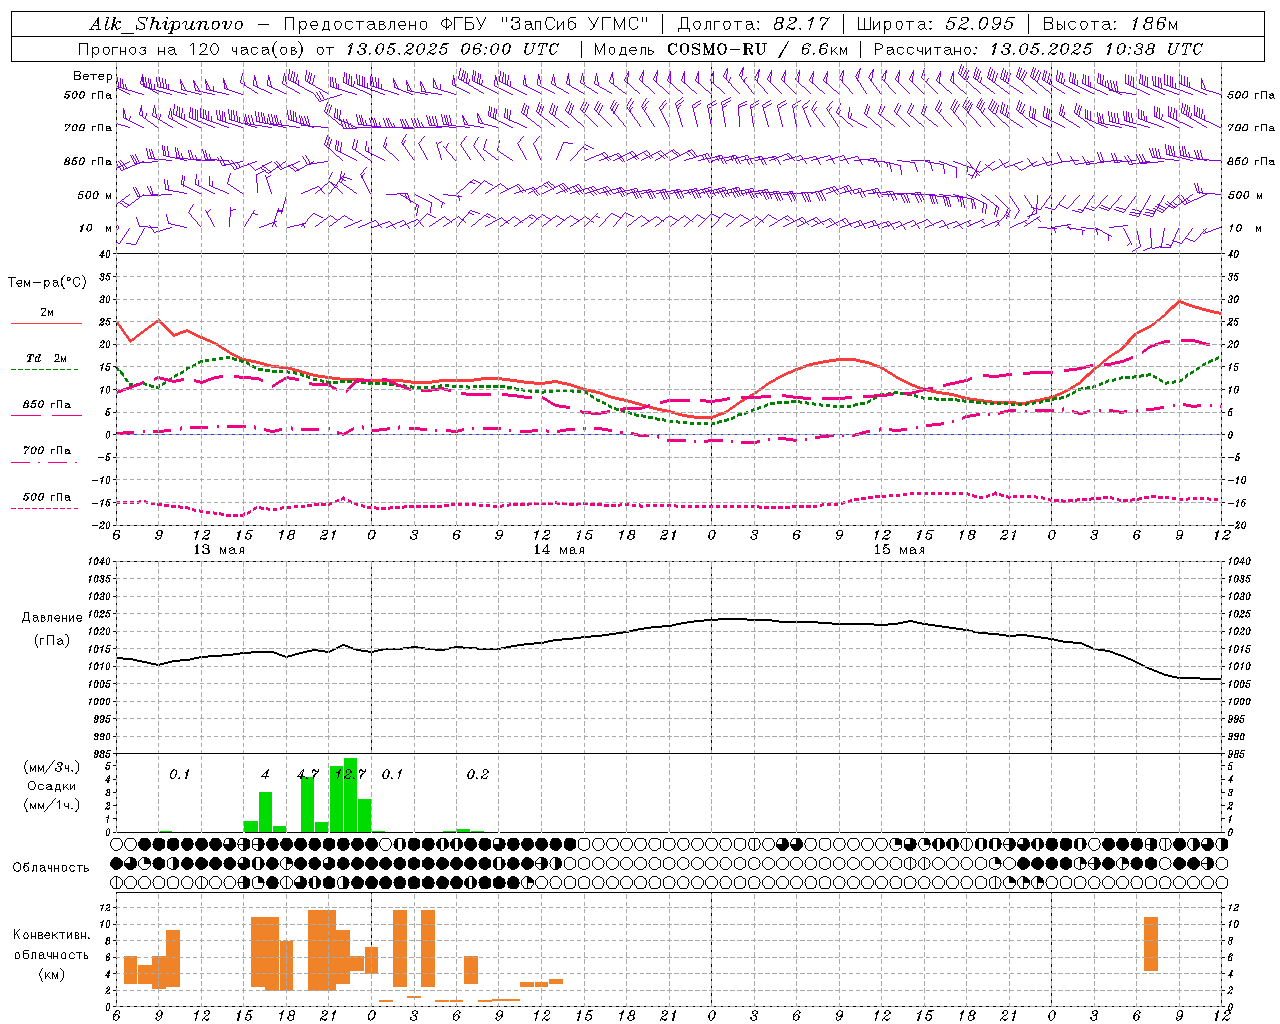
Task: Click the (мм/3ч.) units label
Action: [52, 767]
